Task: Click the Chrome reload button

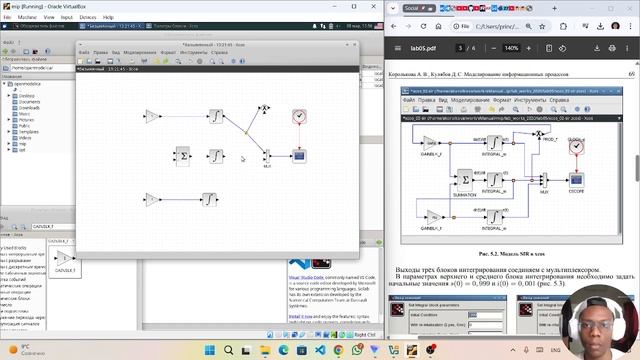Action: click(423, 26)
